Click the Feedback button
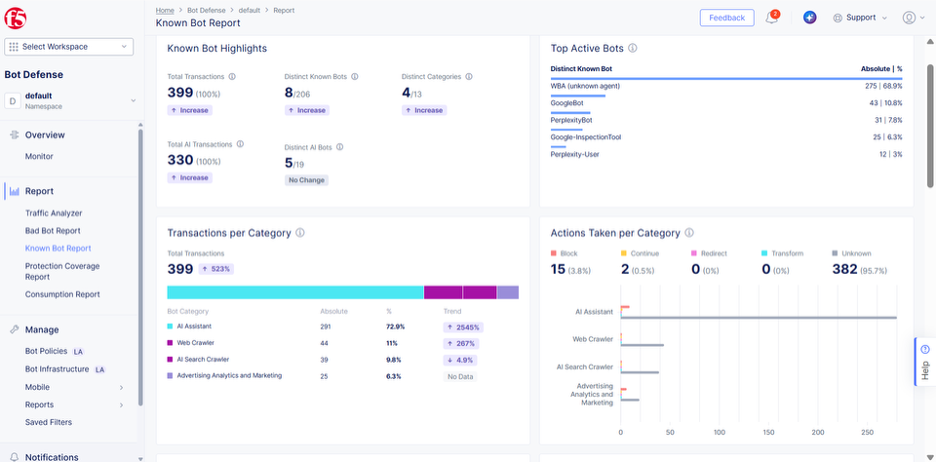The image size is (936, 462). coord(726,18)
